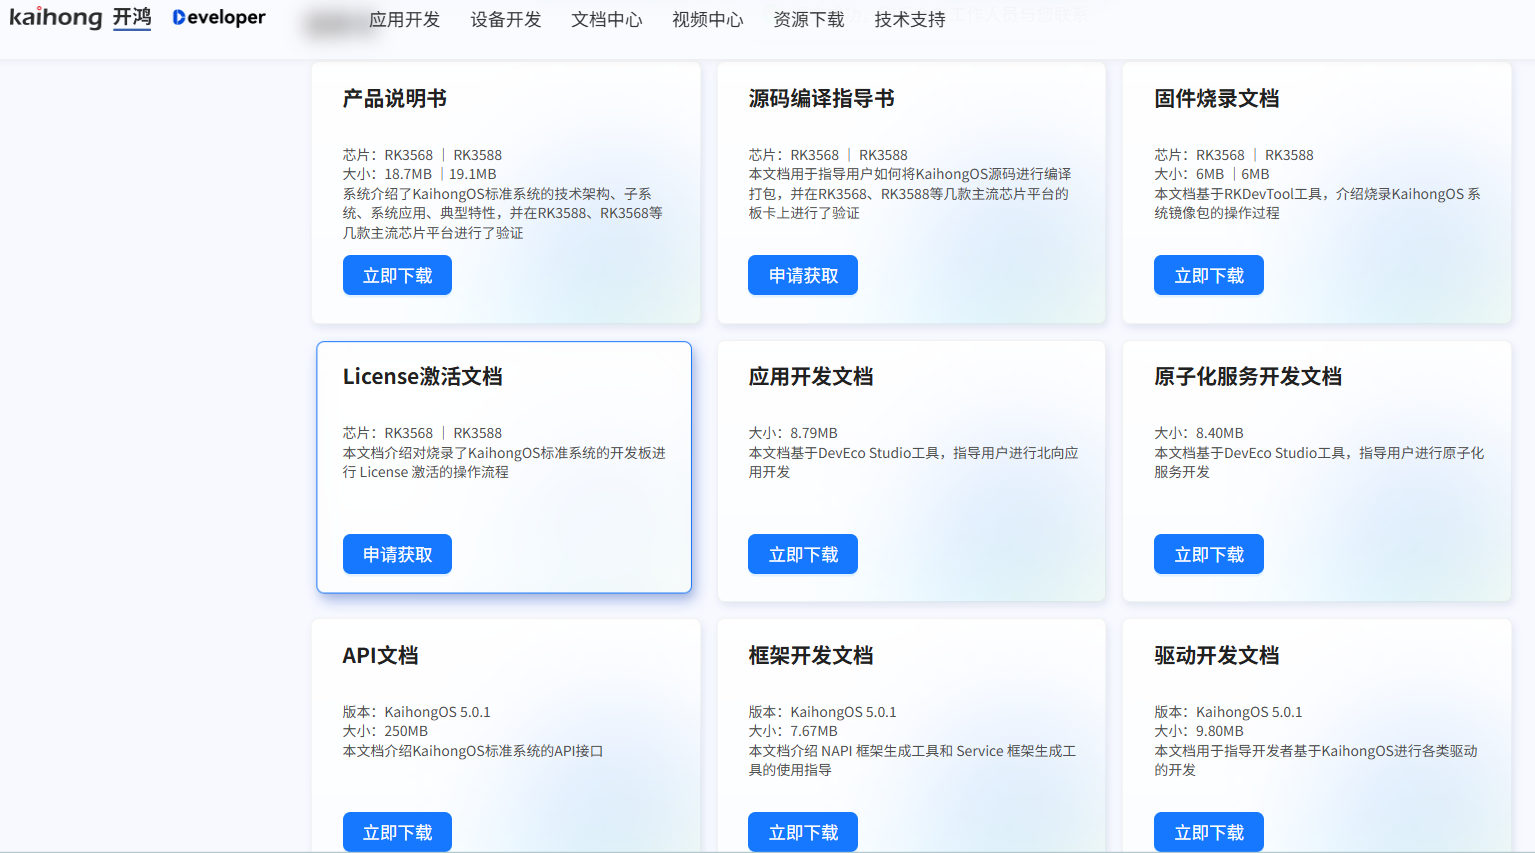Select 资源下载 in the top menu
This screenshot has width=1535, height=853.
[x=808, y=20]
